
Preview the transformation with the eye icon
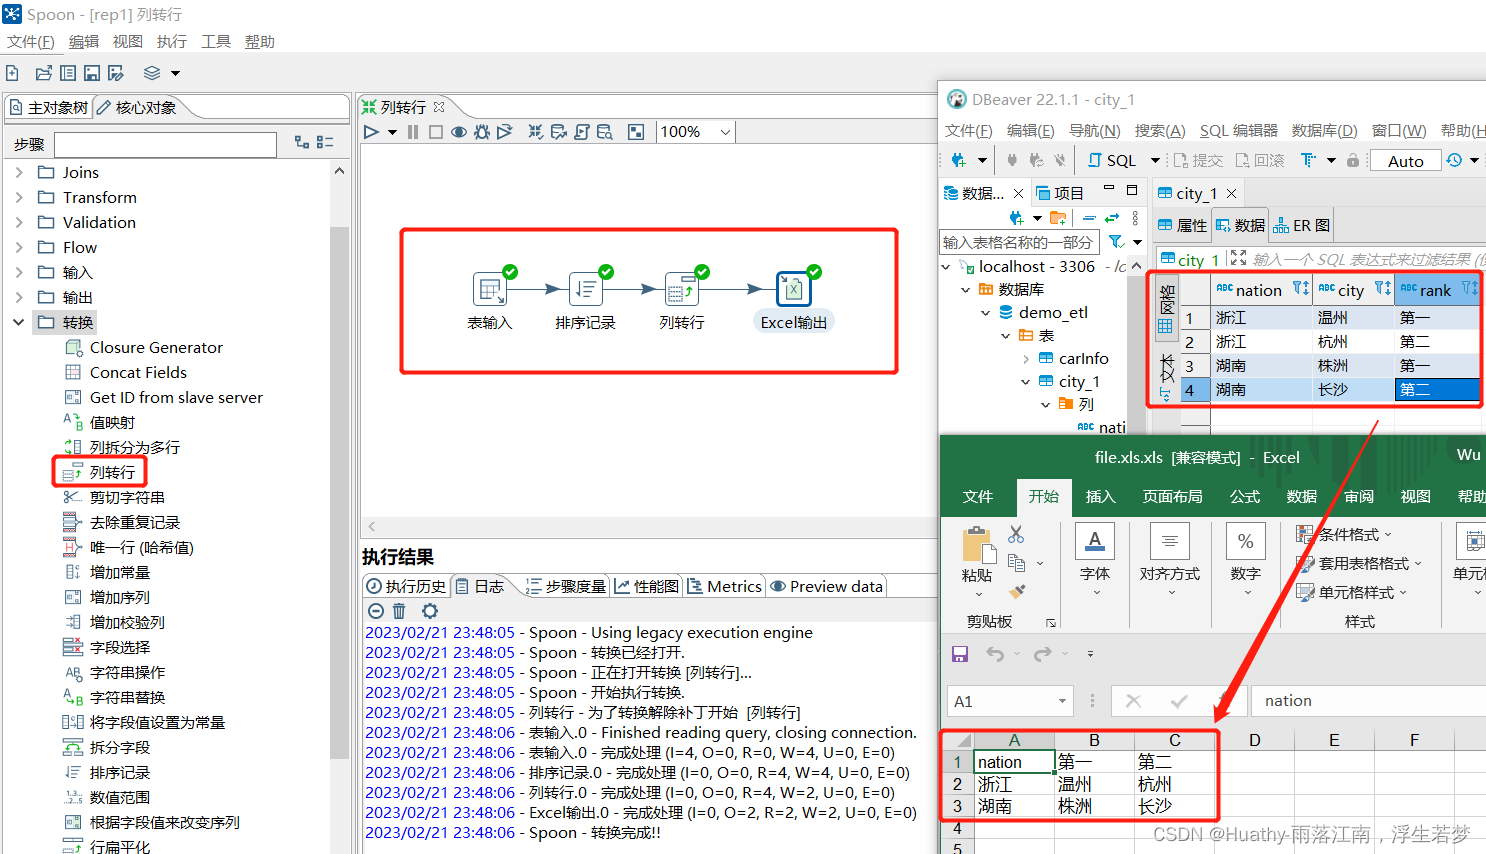(459, 132)
